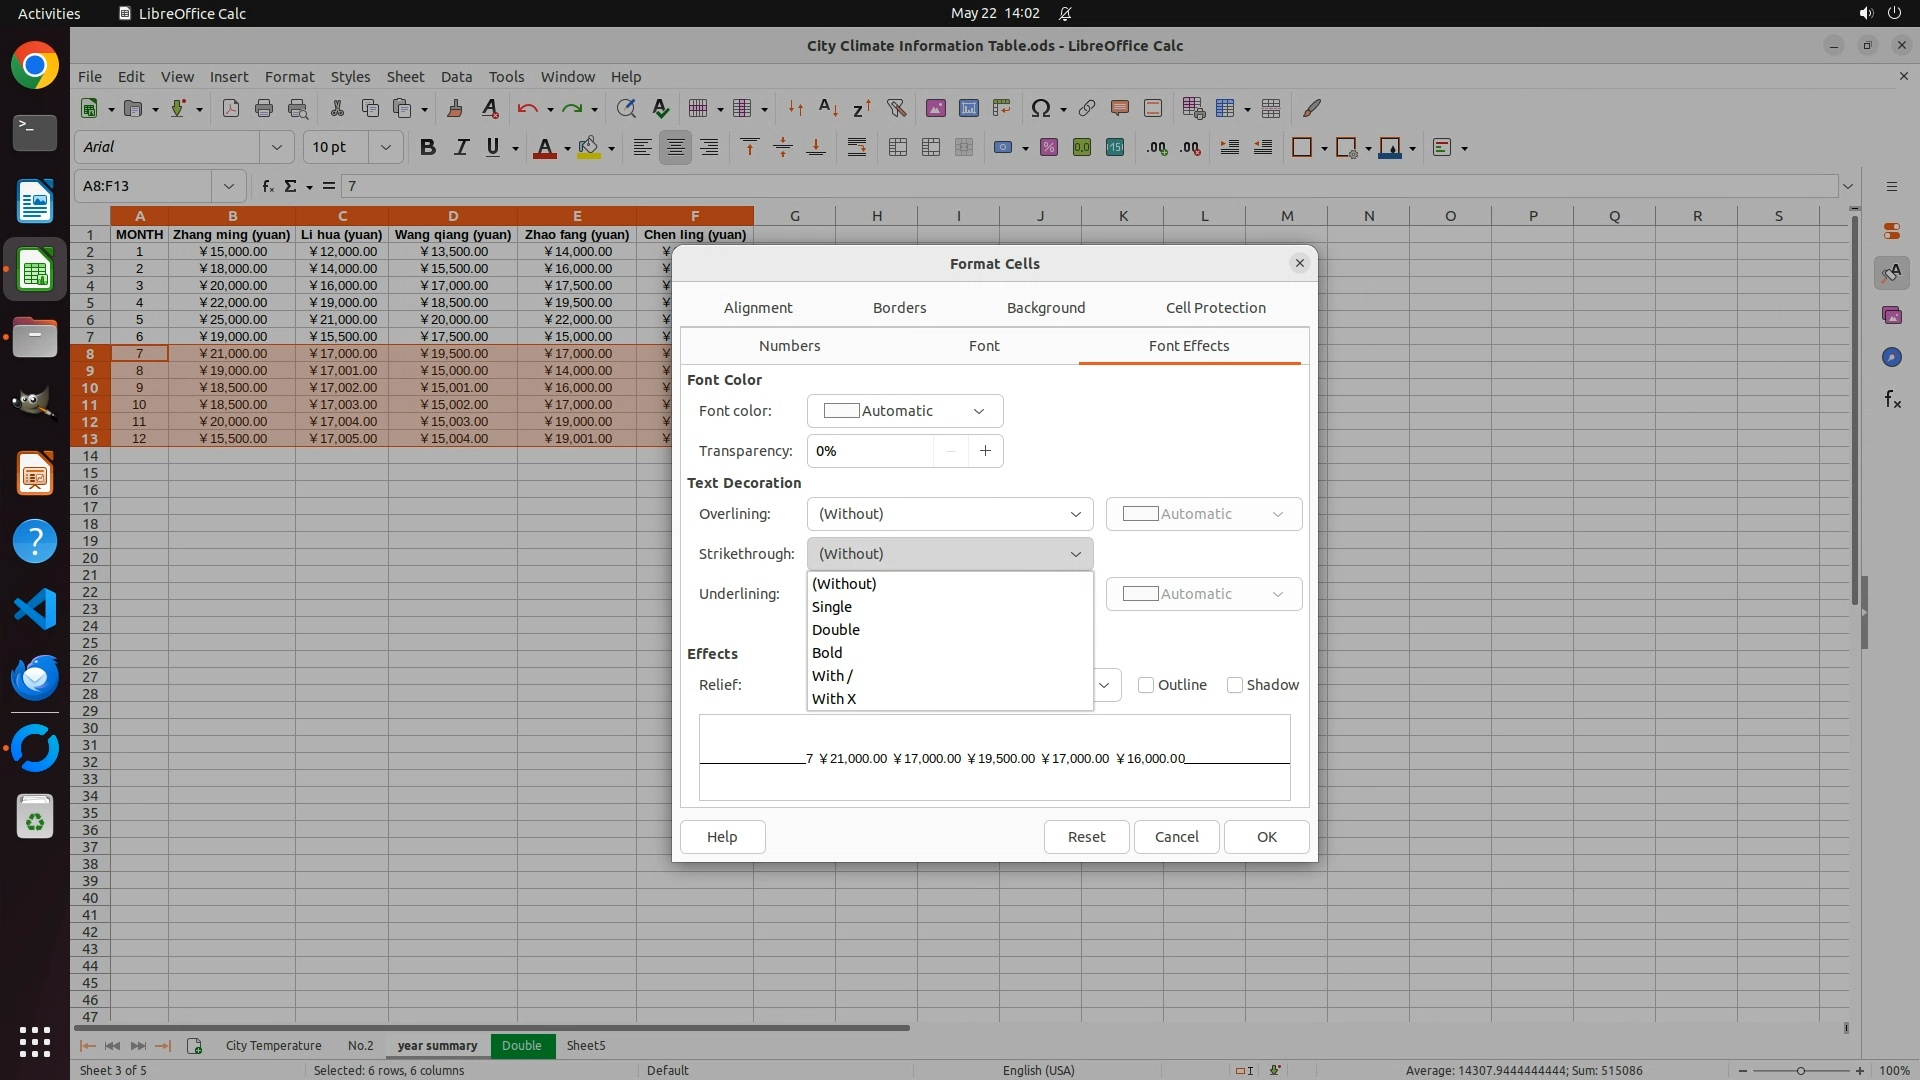Expand the Overlining dropdown

[949, 514]
